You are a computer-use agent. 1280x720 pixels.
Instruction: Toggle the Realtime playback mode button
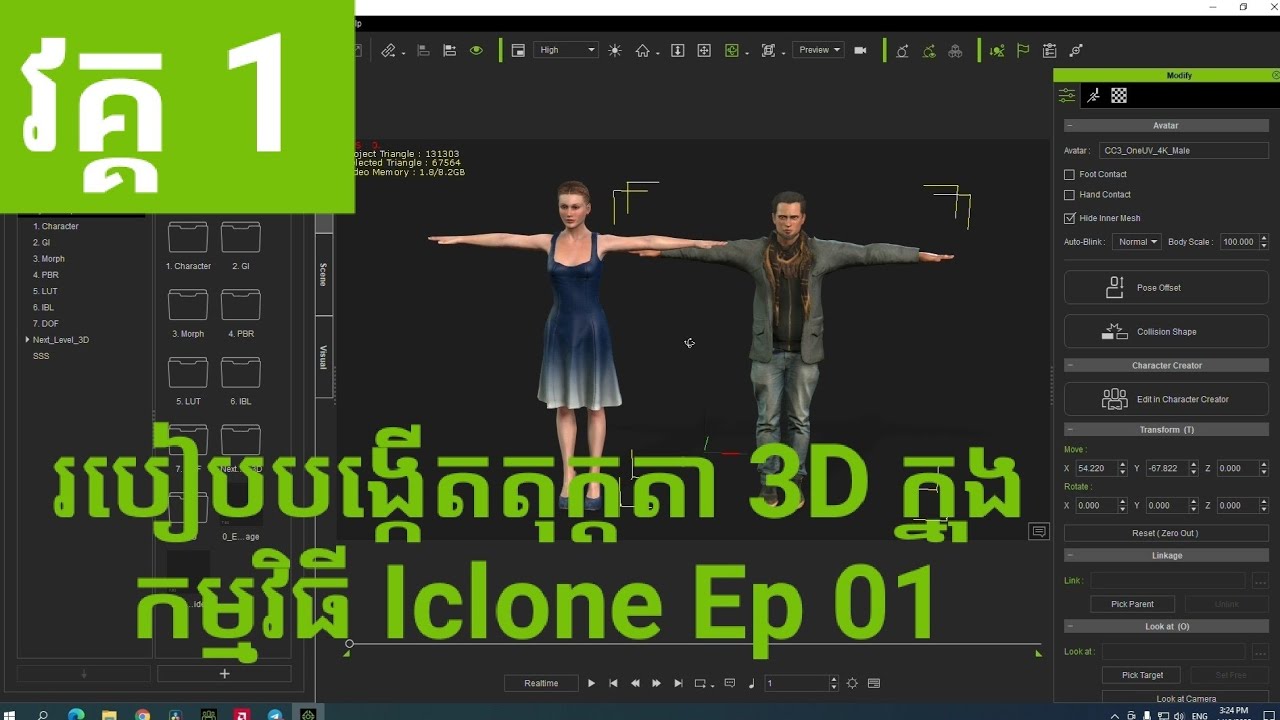coord(541,683)
